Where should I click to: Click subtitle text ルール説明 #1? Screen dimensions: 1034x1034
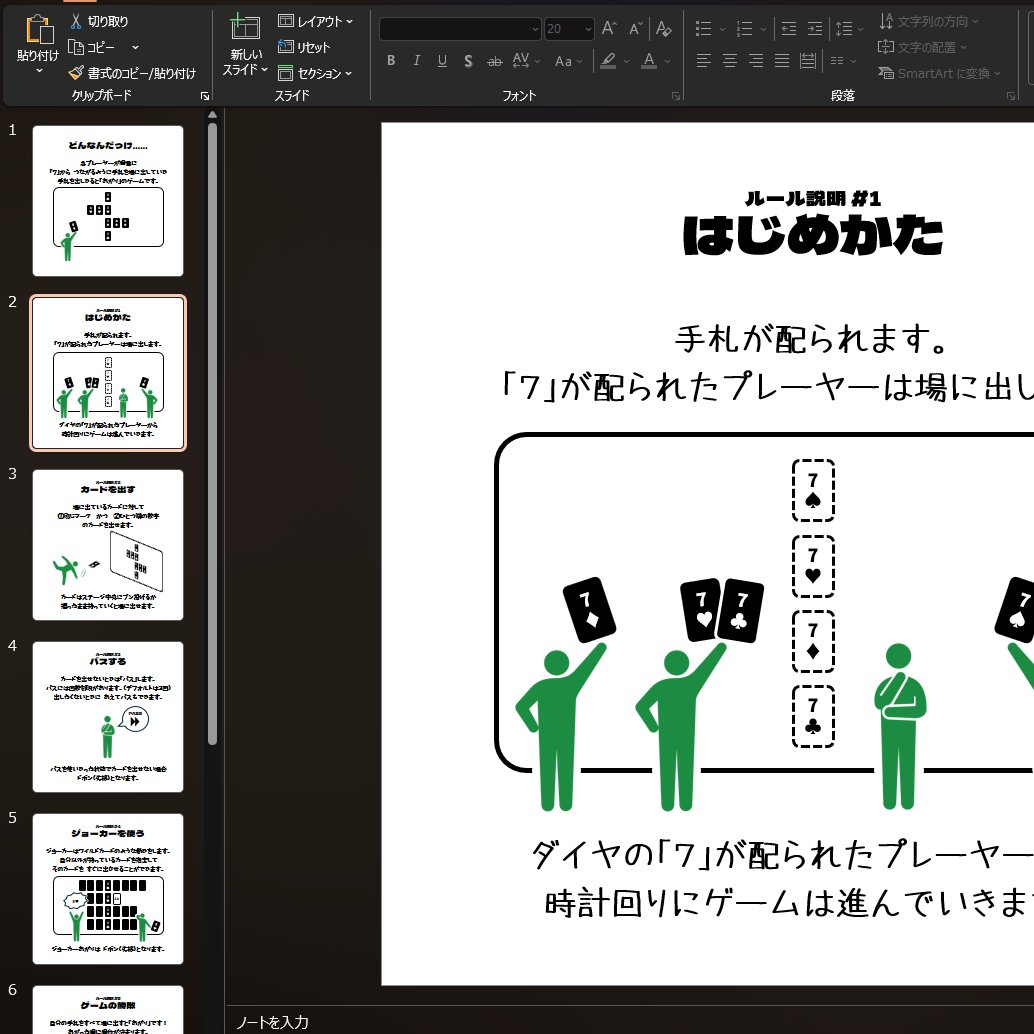(x=812, y=198)
